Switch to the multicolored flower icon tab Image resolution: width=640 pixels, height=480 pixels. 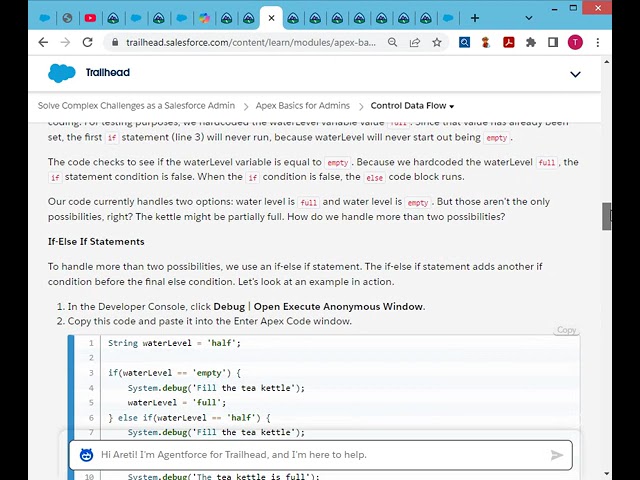[204, 18]
